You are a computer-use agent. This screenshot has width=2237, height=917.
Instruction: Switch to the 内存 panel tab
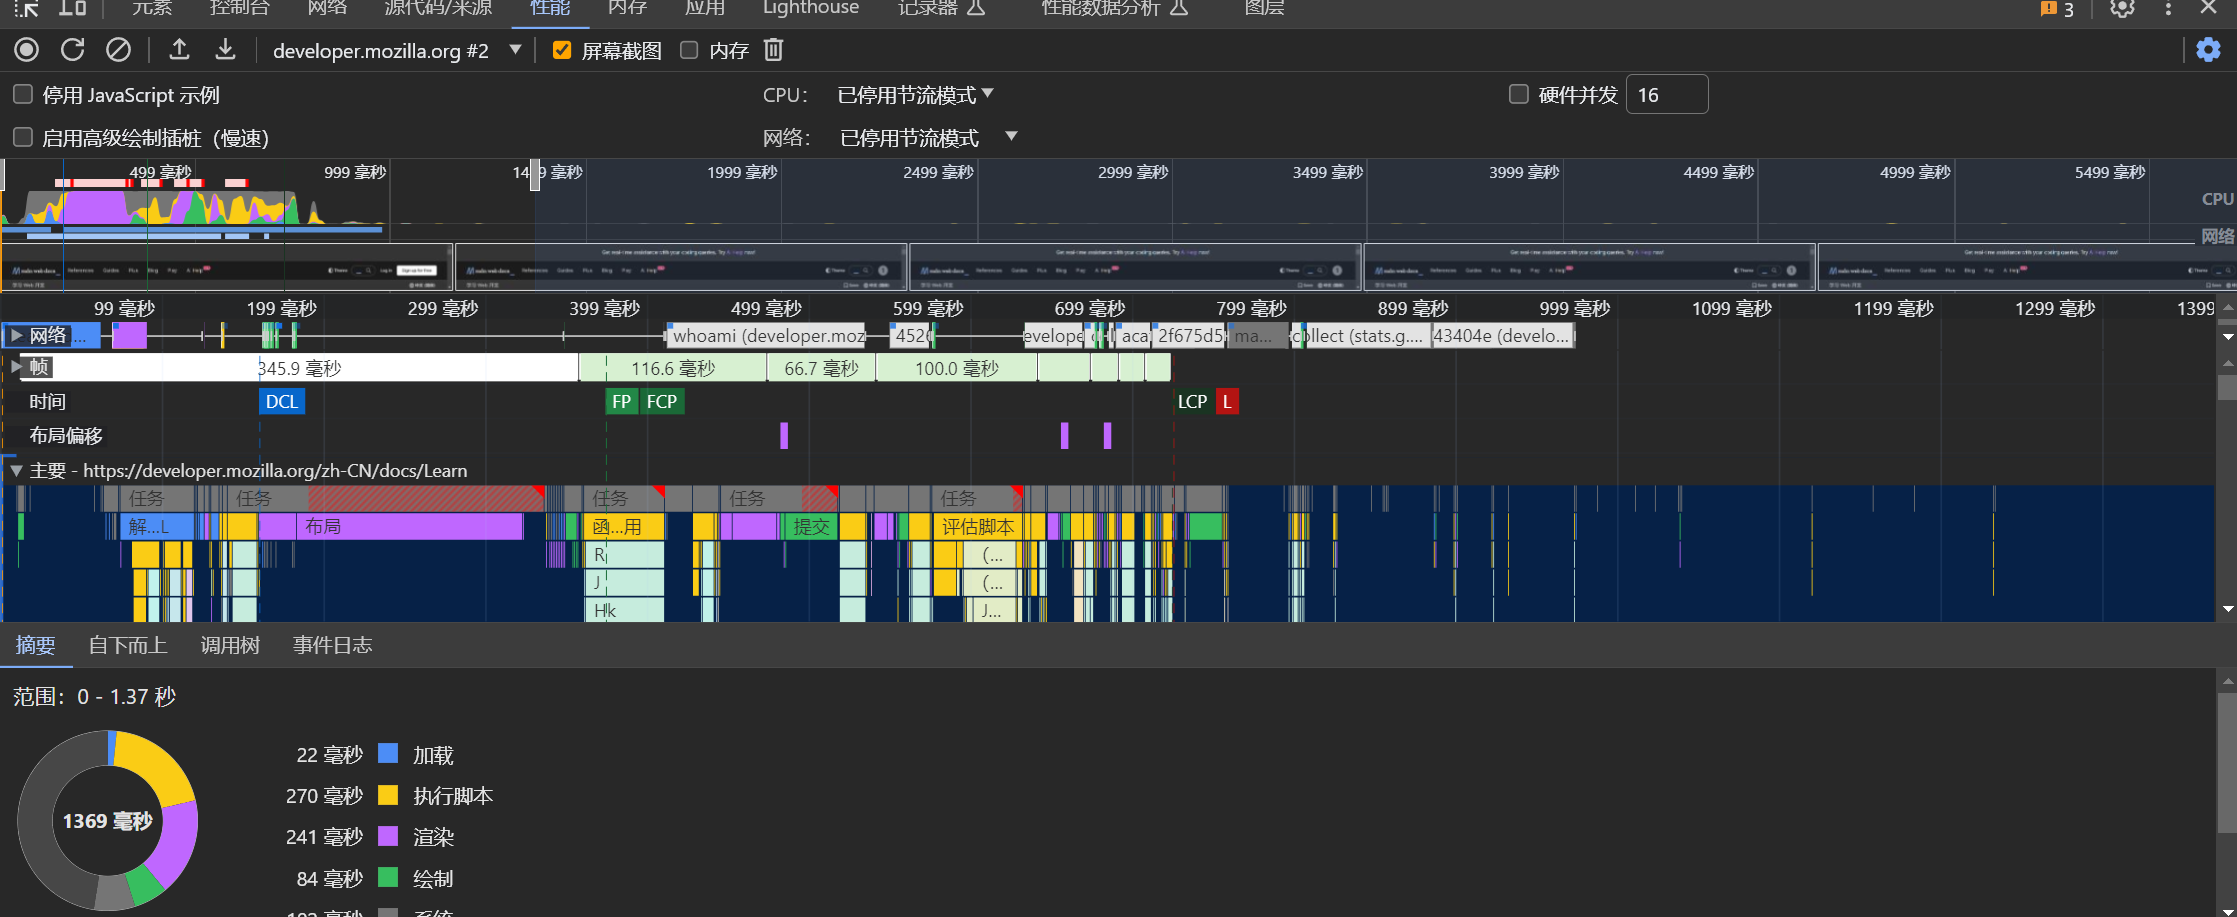click(627, 8)
